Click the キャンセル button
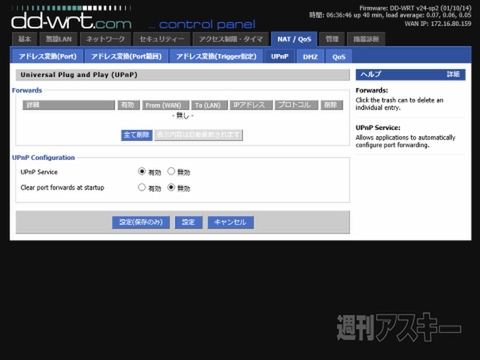 [x=231, y=222]
